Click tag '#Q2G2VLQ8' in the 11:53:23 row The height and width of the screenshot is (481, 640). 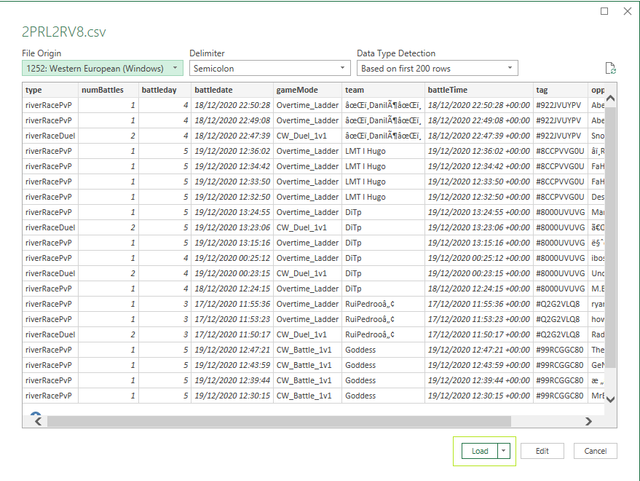click(560, 319)
